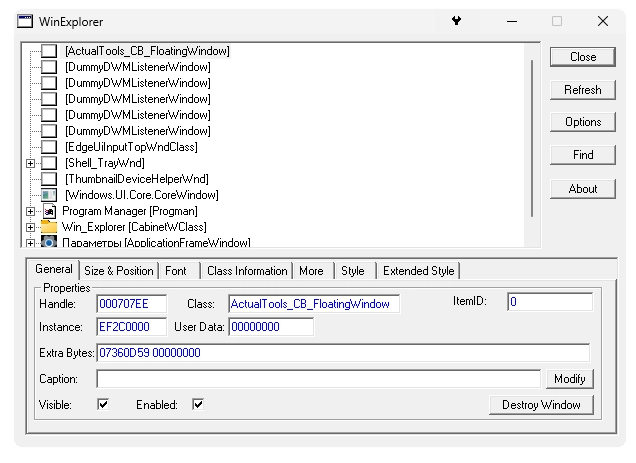This screenshot has width=636, height=463.
Task: Click the Extra Bytes field
Action: [343, 353]
